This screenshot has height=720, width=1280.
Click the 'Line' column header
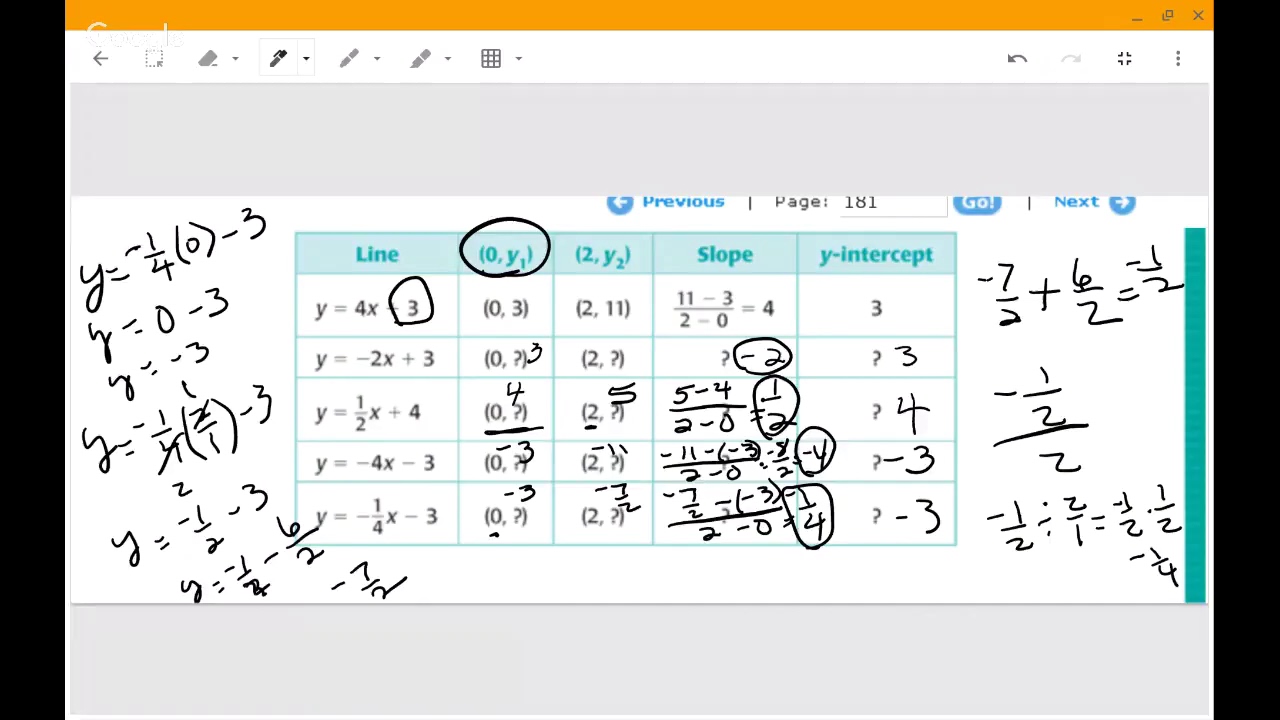(377, 254)
